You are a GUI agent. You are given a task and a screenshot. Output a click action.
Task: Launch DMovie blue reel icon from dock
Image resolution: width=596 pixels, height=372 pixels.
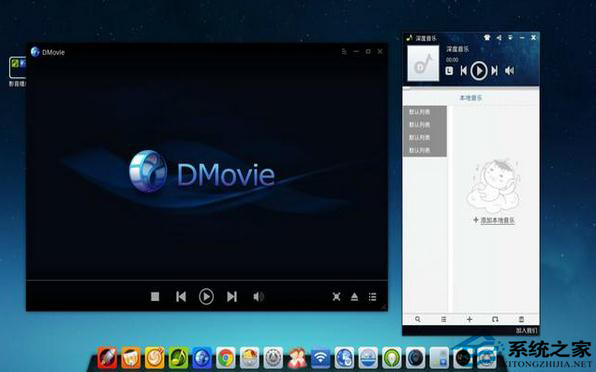(x=202, y=358)
